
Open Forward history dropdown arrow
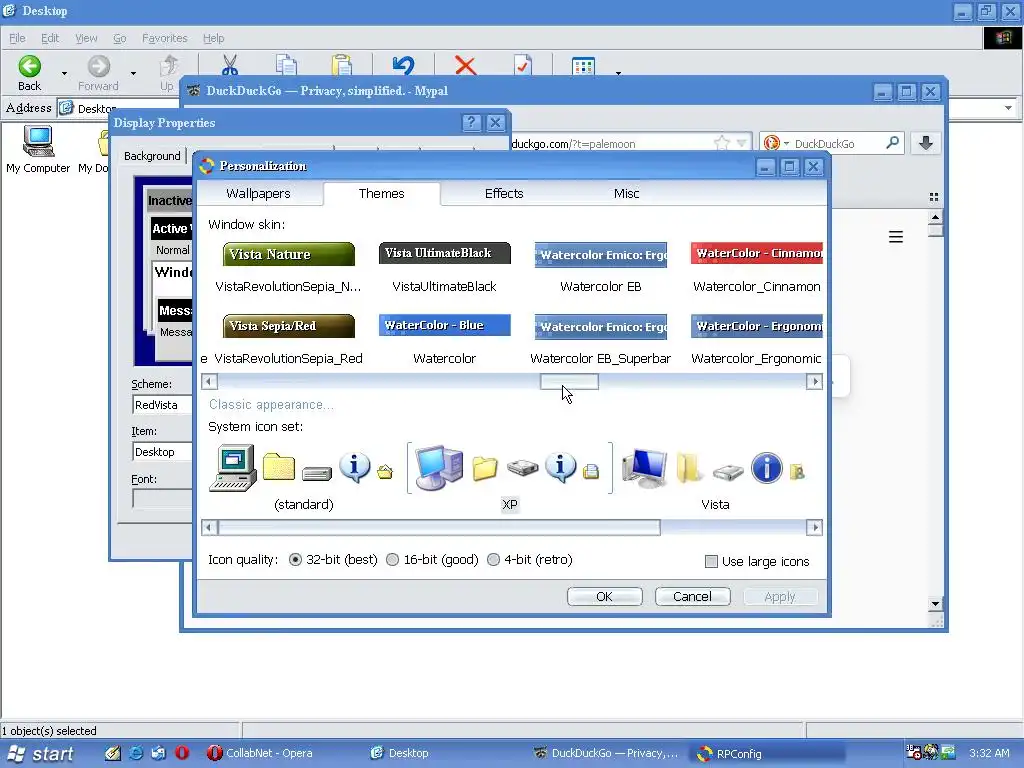point(133,73)
